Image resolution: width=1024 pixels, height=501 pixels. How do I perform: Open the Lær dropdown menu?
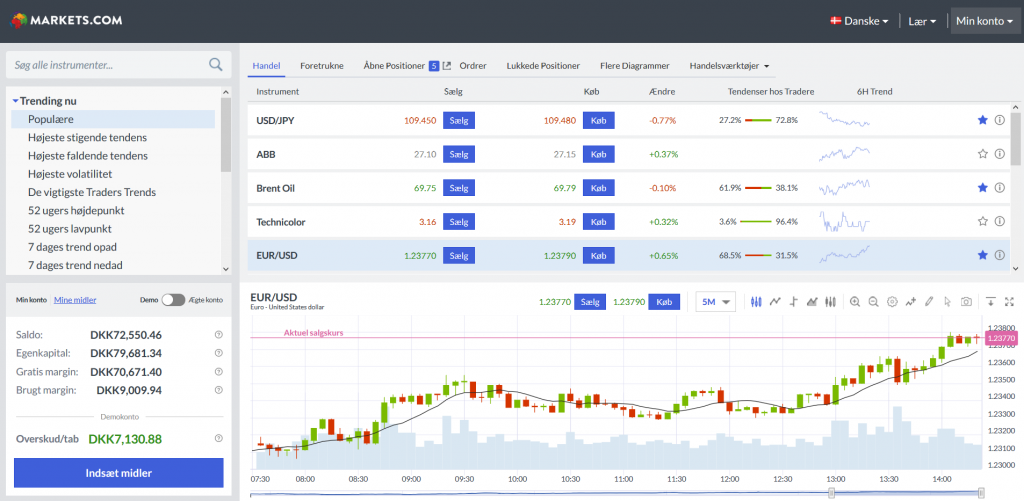point(922,21)
